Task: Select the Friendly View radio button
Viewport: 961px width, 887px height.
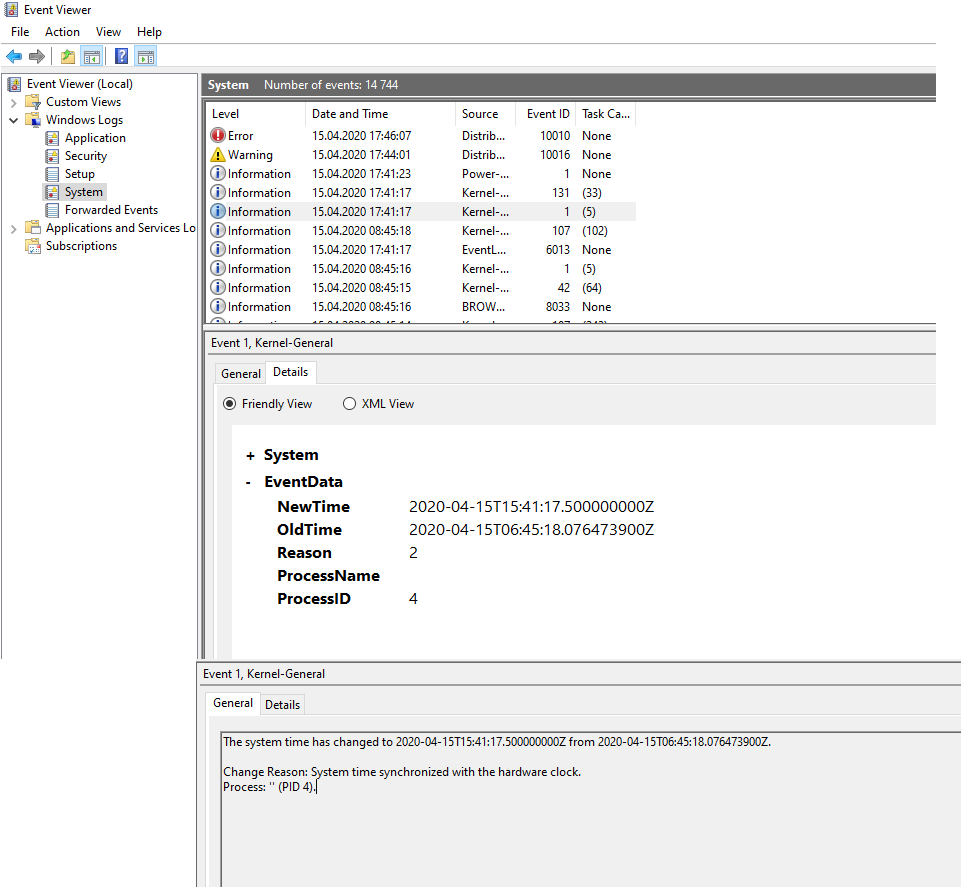Action: pos(230,404)
